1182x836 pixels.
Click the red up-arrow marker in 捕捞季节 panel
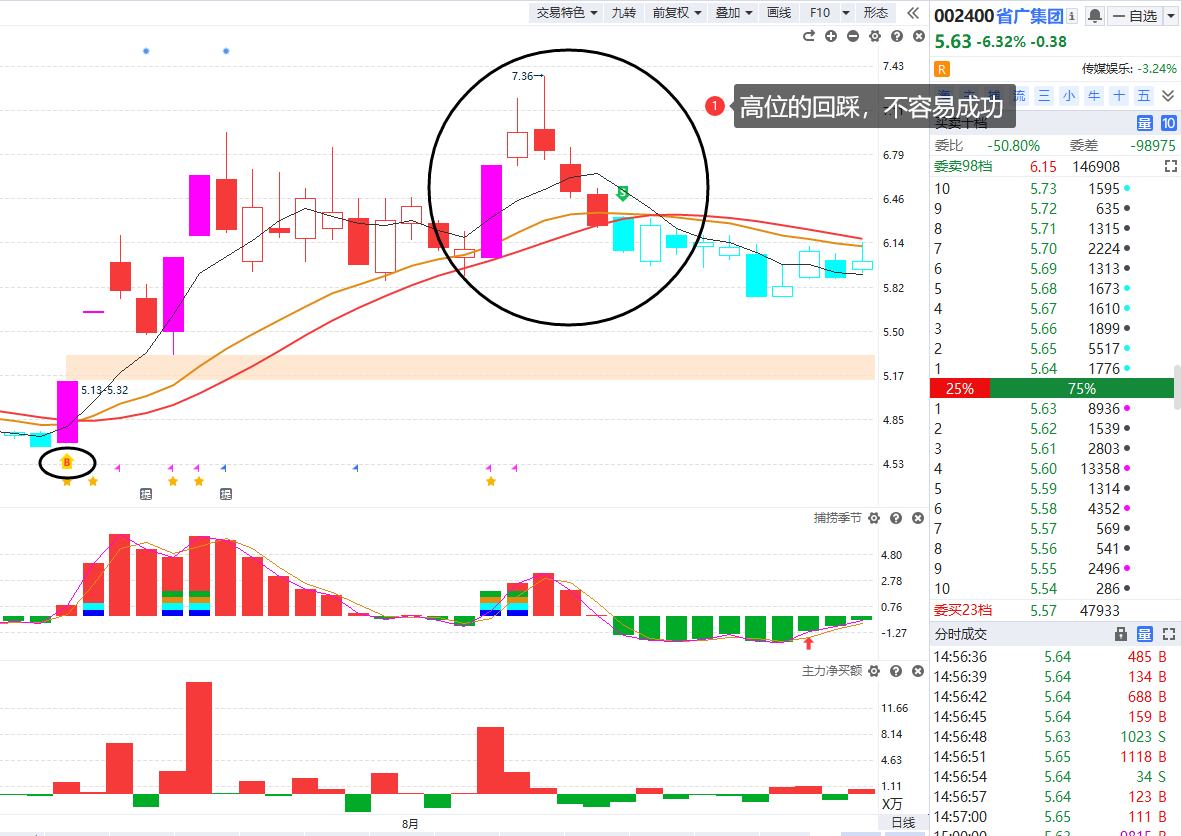point(808,643)
